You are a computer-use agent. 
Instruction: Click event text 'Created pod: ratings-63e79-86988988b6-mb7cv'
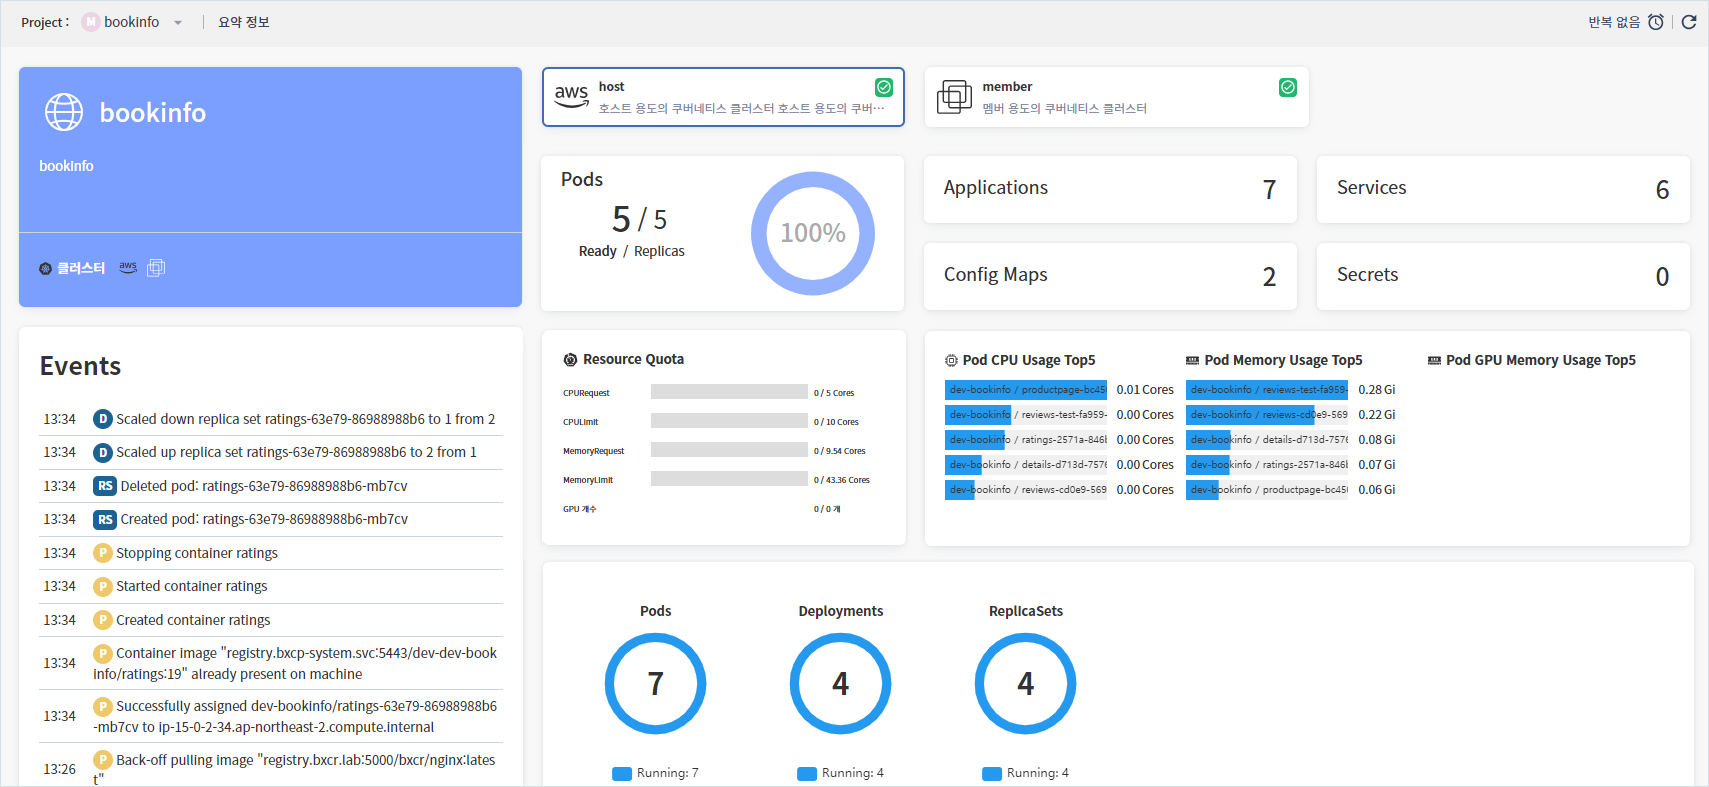click(x=264, y=519)
